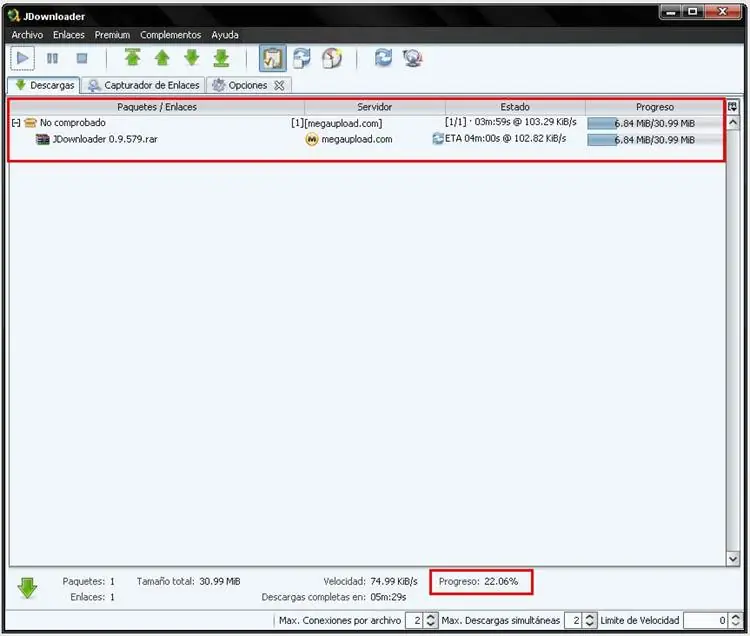Sort by Progreso column header
This screenshot has width=750, height=636.
click(x=654, y=107)
